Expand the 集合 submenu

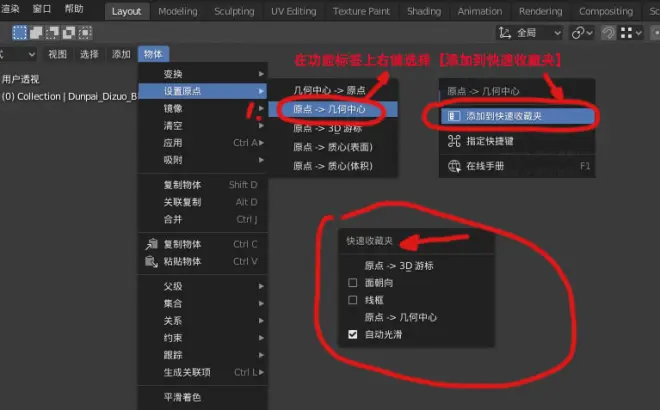(x=203, y=304)
